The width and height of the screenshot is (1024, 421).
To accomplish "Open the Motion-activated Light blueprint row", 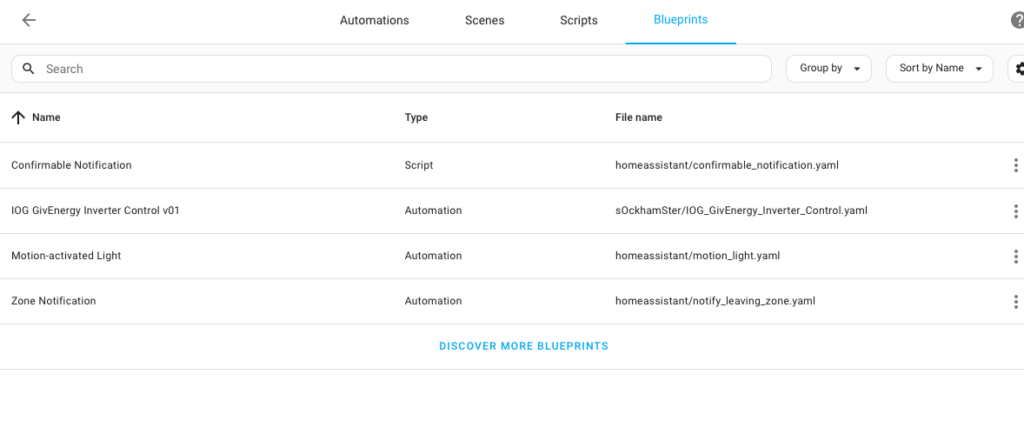I will click(x=512, y=256).
